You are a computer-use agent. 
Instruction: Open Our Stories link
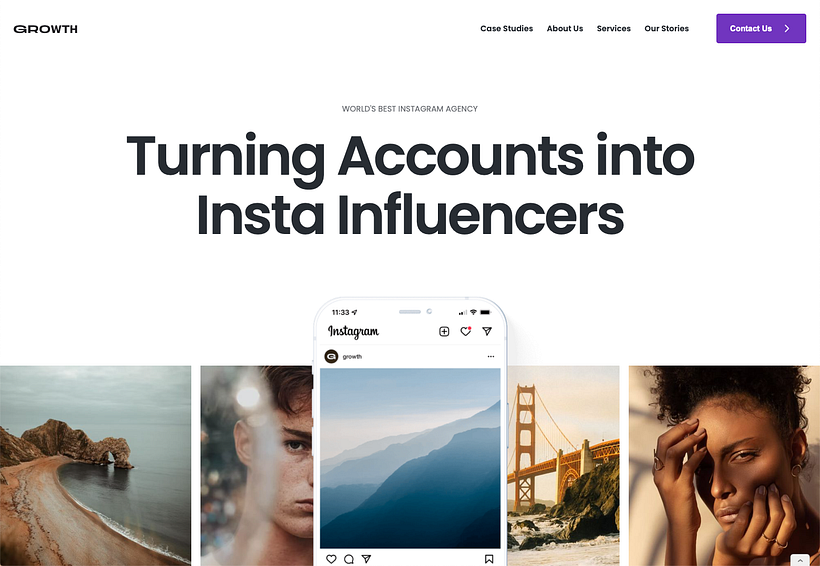pyautogui.click(x=666, y=29)
